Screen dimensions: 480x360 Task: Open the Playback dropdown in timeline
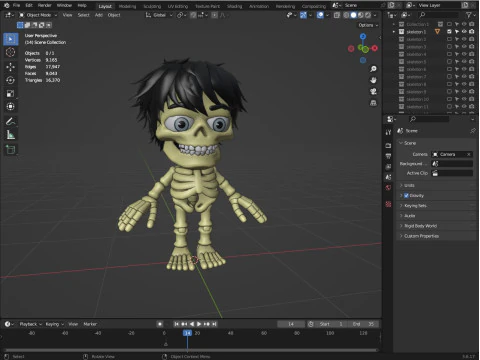30,324
